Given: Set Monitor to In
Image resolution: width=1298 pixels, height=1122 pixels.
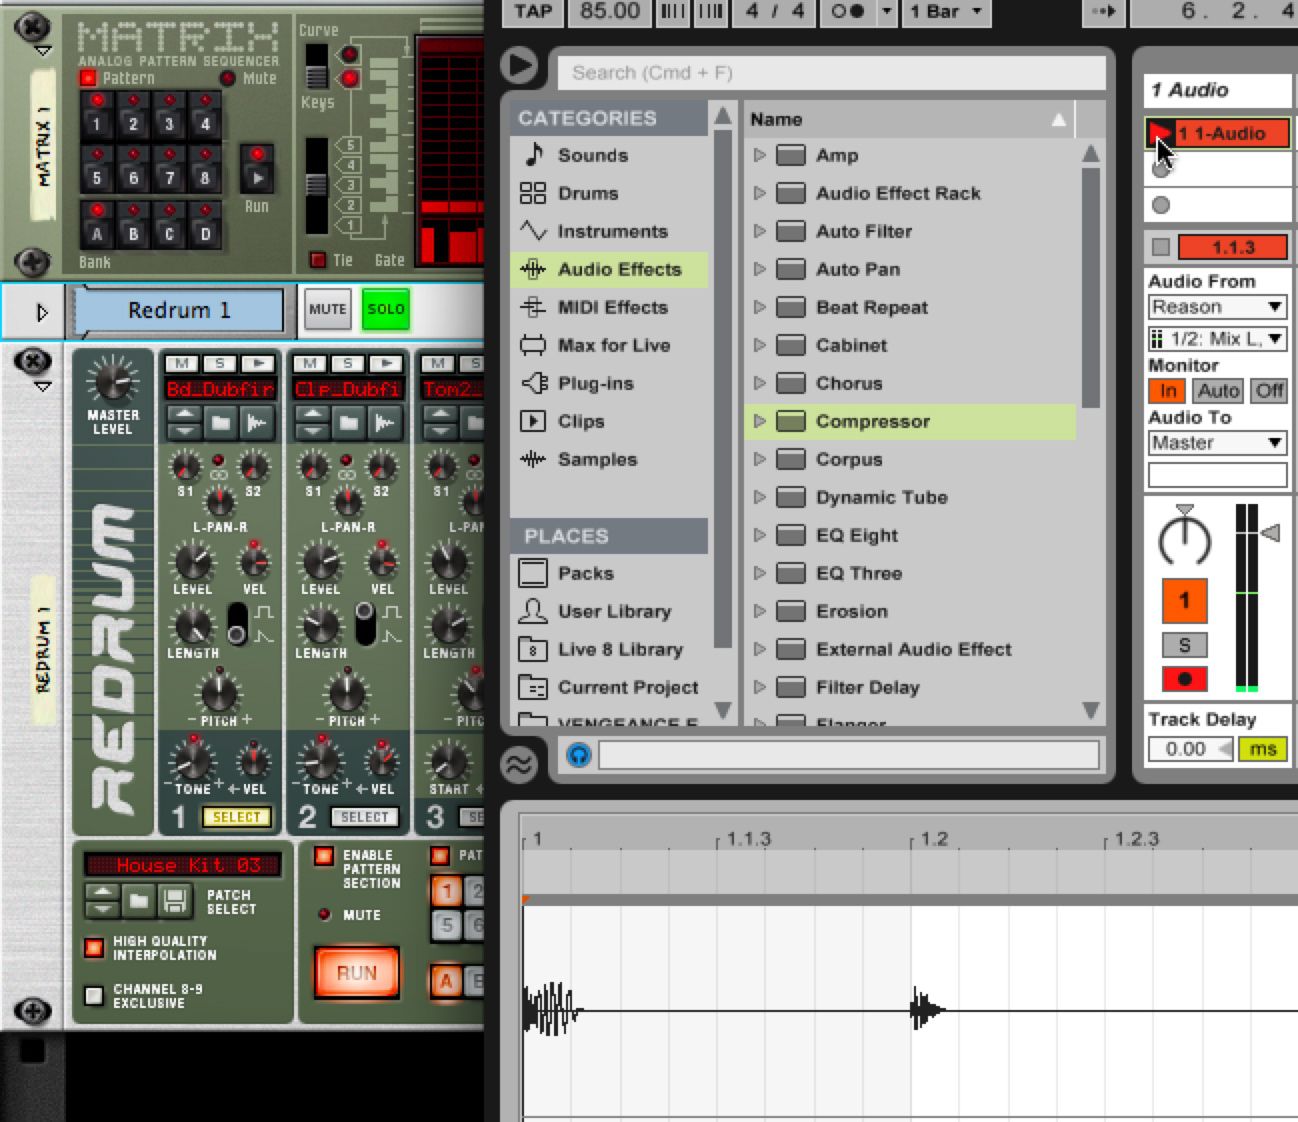Looking at the screenshot, I should pyautogui.click(x=1168, y=391).
